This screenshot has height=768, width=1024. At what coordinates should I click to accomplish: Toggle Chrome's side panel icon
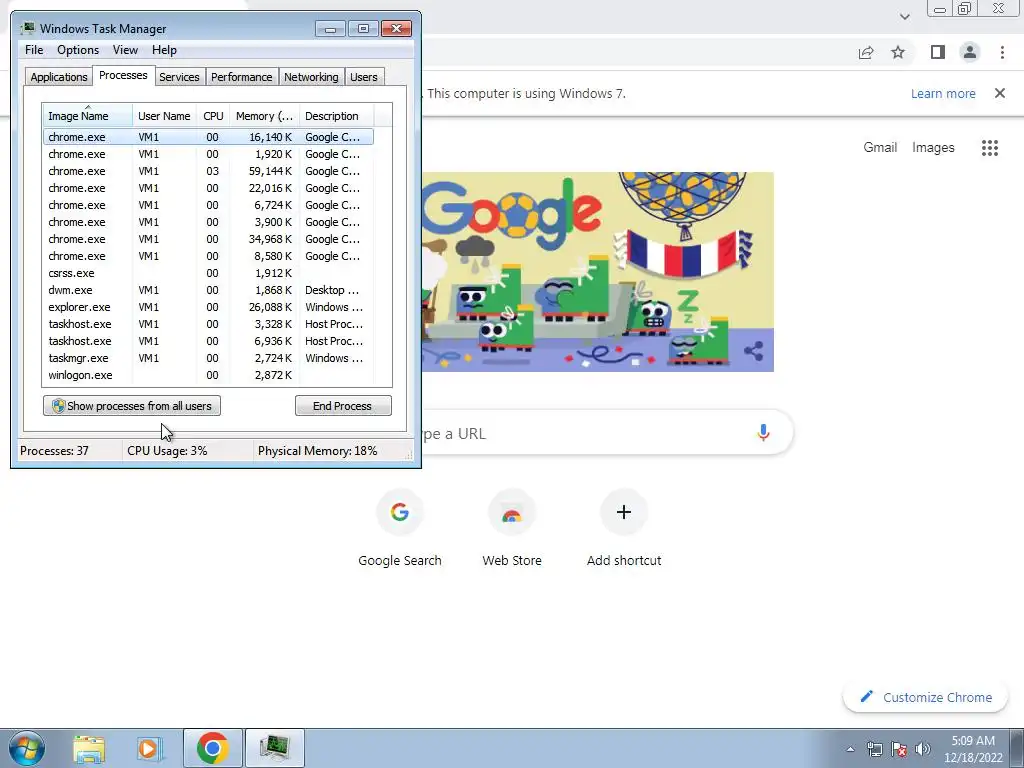coord(938,52)
